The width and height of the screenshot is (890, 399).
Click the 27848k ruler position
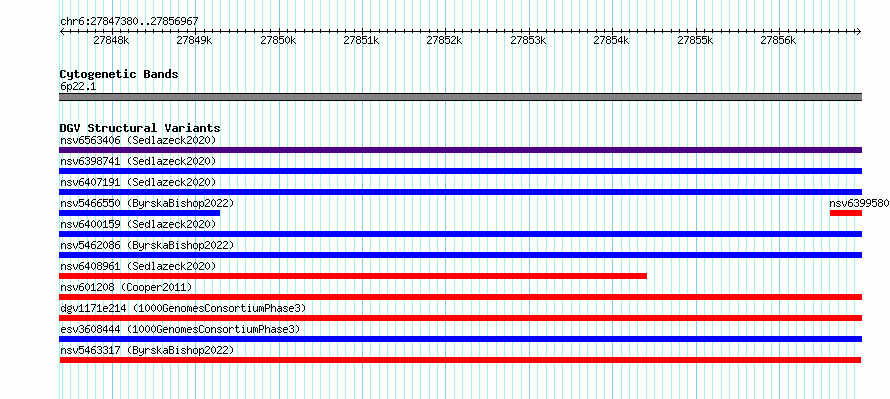pos(112,40)
